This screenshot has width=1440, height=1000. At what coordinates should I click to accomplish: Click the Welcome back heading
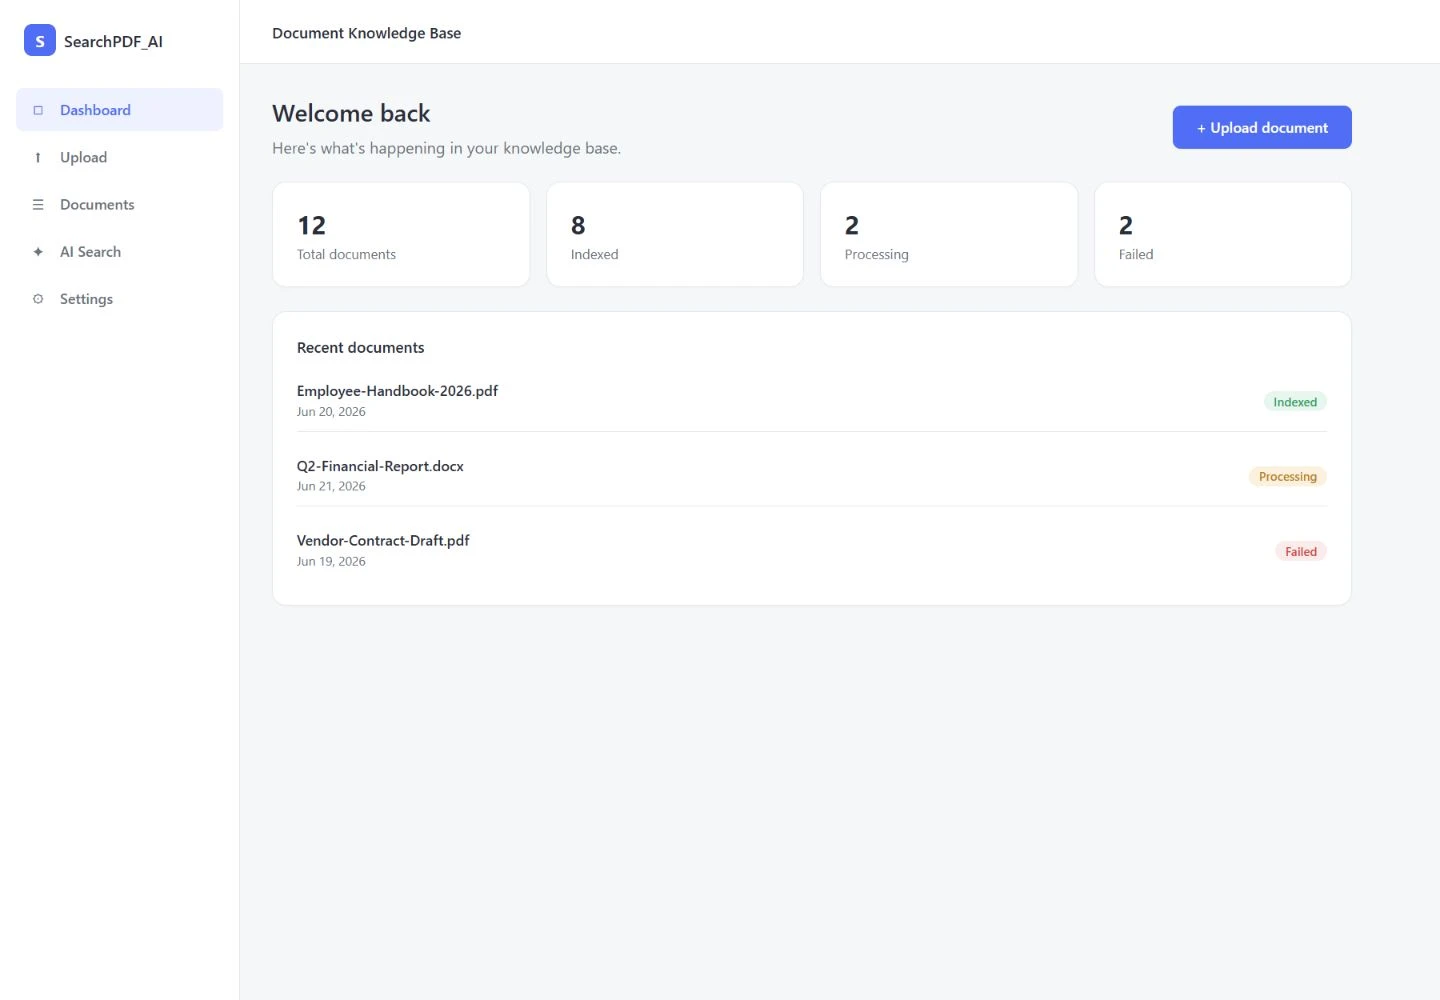tap(351, 114)
